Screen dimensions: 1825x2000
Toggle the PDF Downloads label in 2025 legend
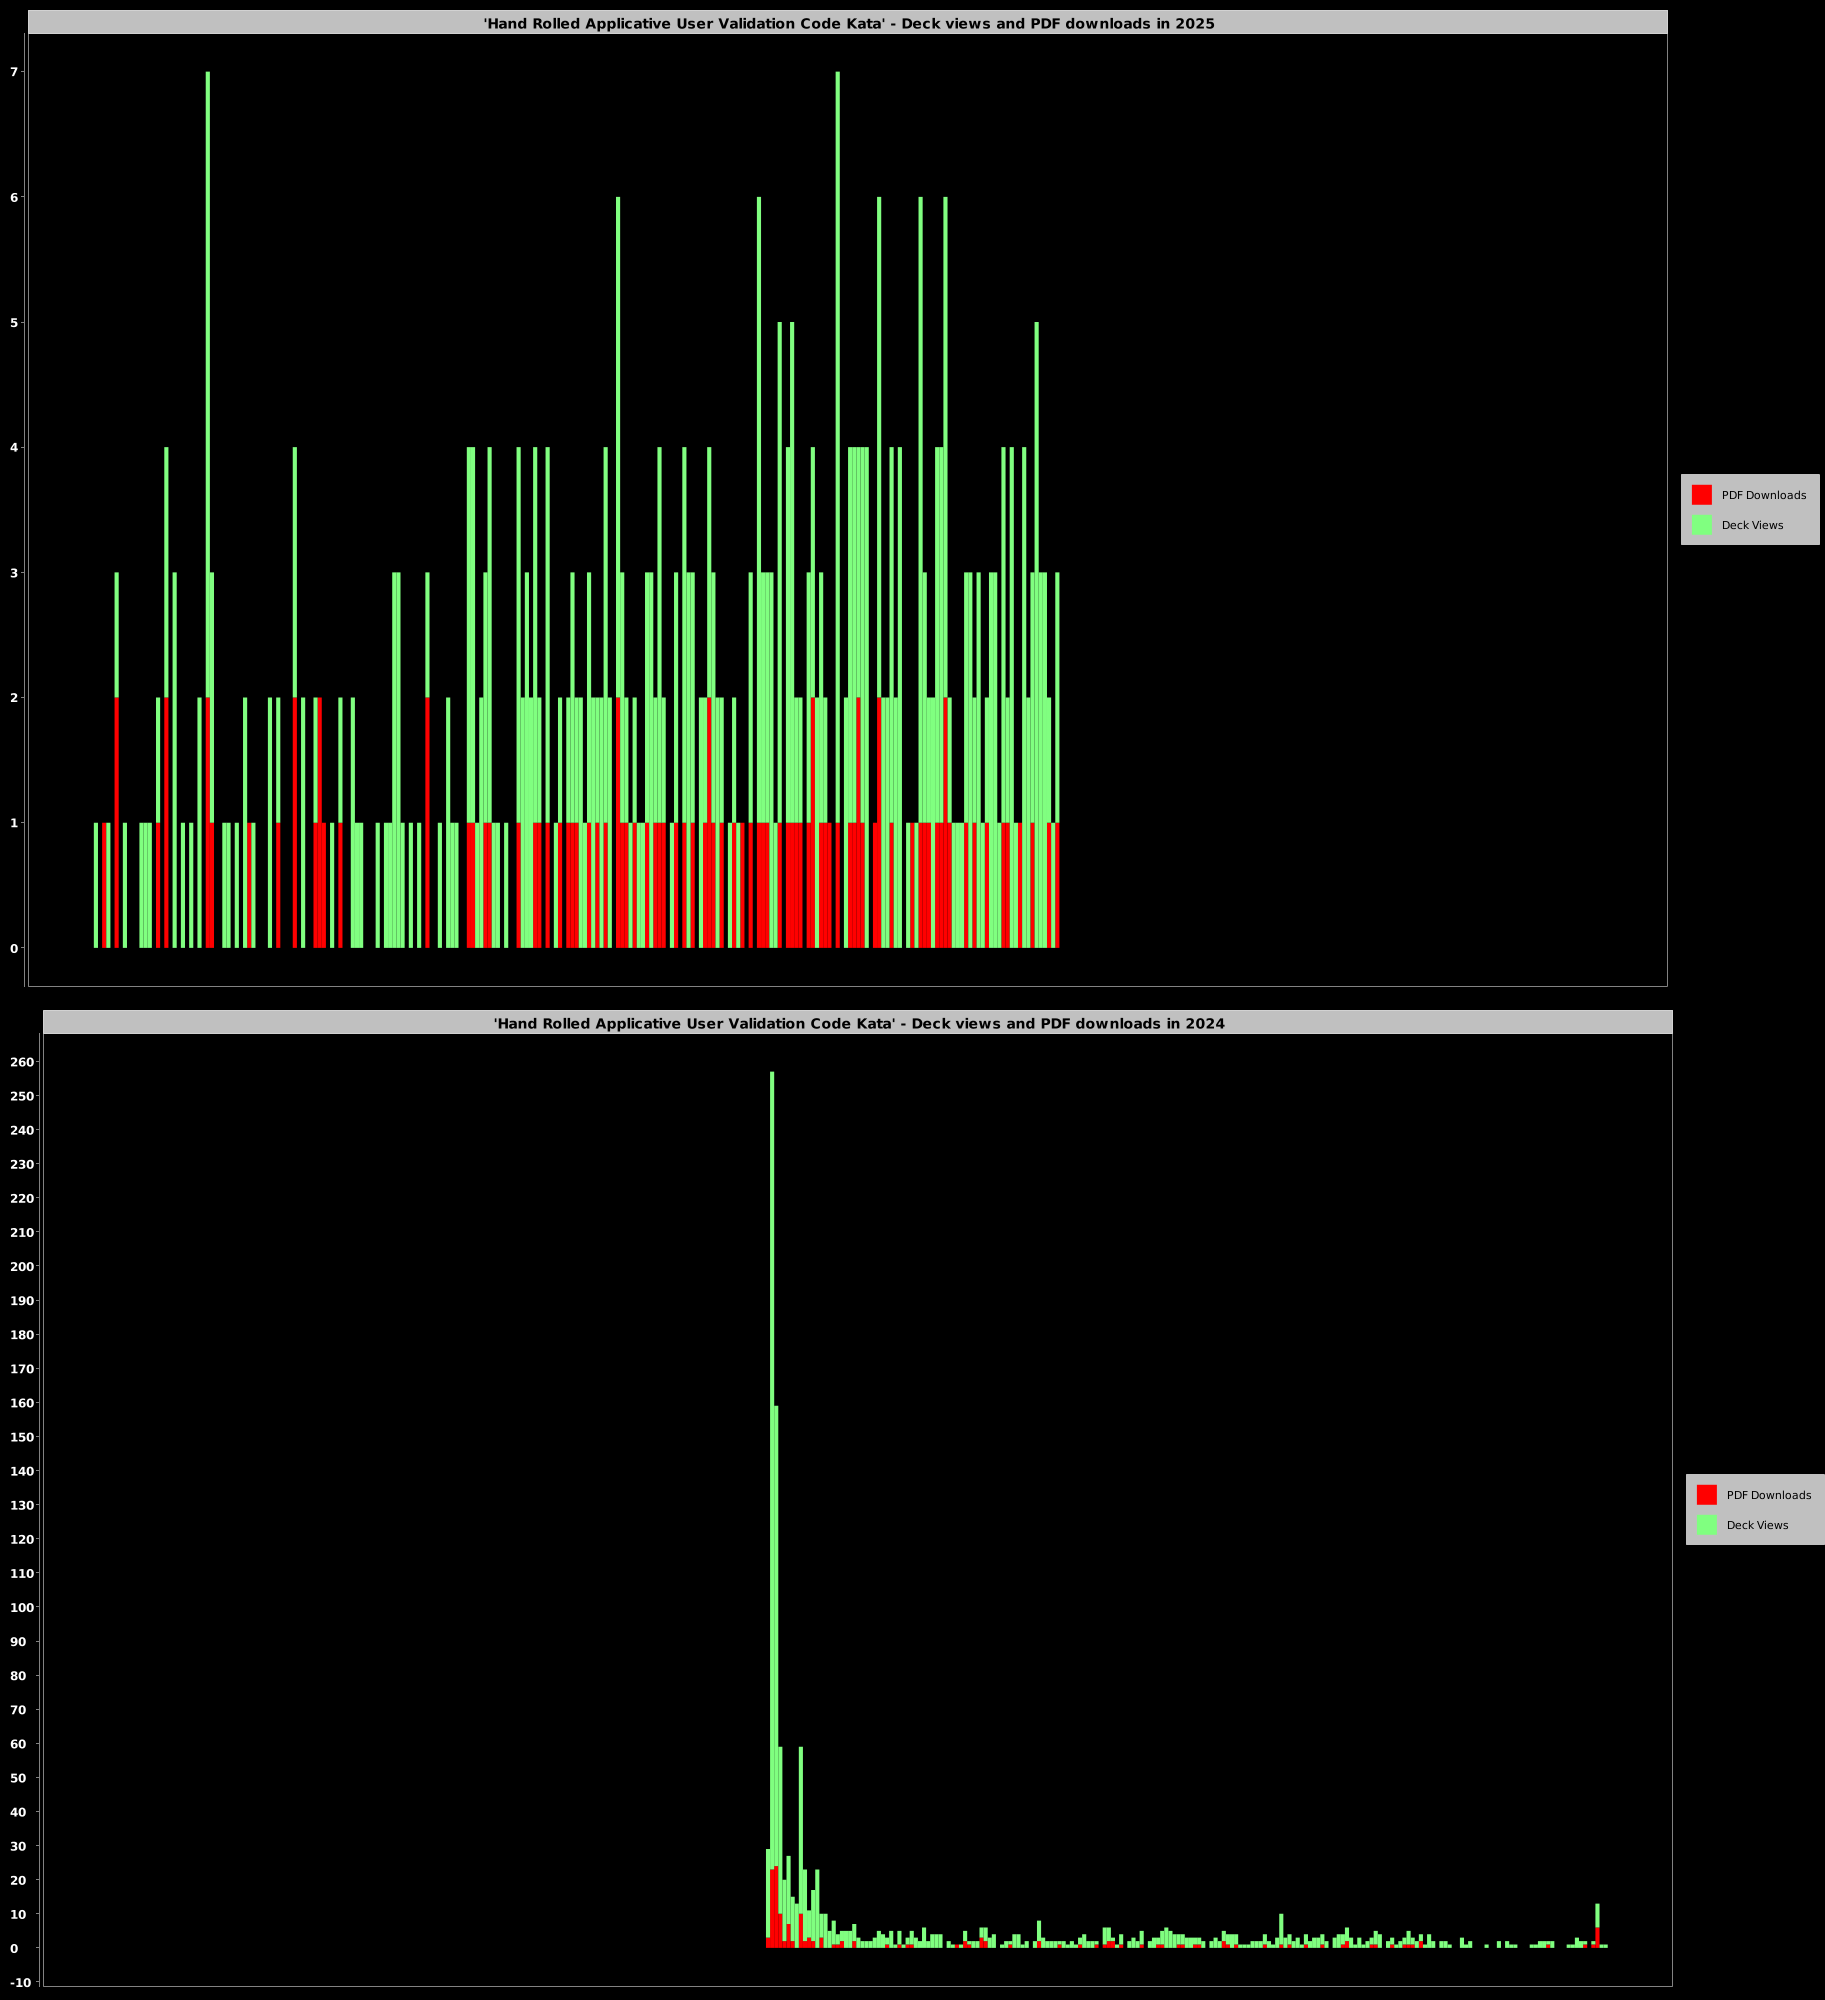[1763, 495]
